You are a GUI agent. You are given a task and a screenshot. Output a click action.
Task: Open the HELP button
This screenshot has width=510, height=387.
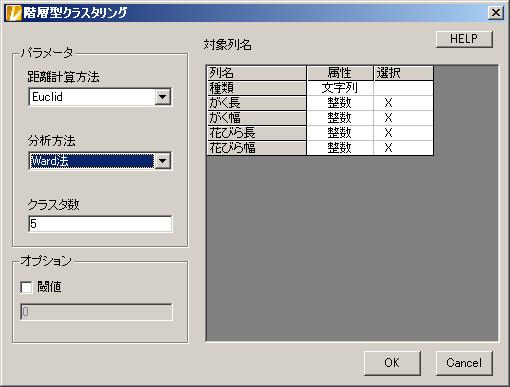pos(464,39)
